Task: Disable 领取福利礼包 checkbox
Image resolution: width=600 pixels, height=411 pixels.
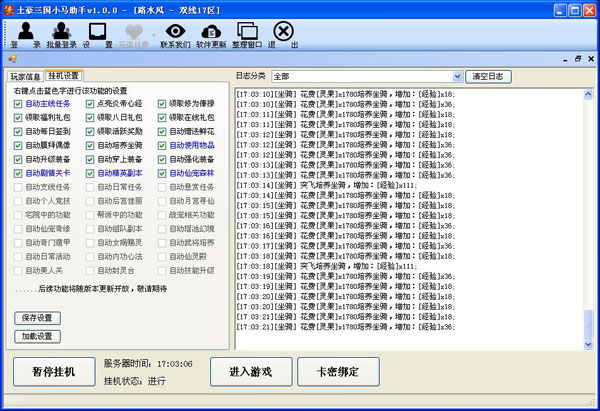Action: click(x=18, y=117)
